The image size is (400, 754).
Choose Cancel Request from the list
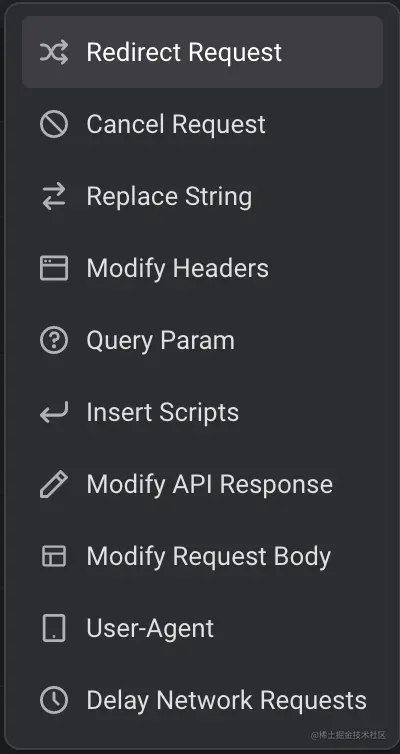202,125
